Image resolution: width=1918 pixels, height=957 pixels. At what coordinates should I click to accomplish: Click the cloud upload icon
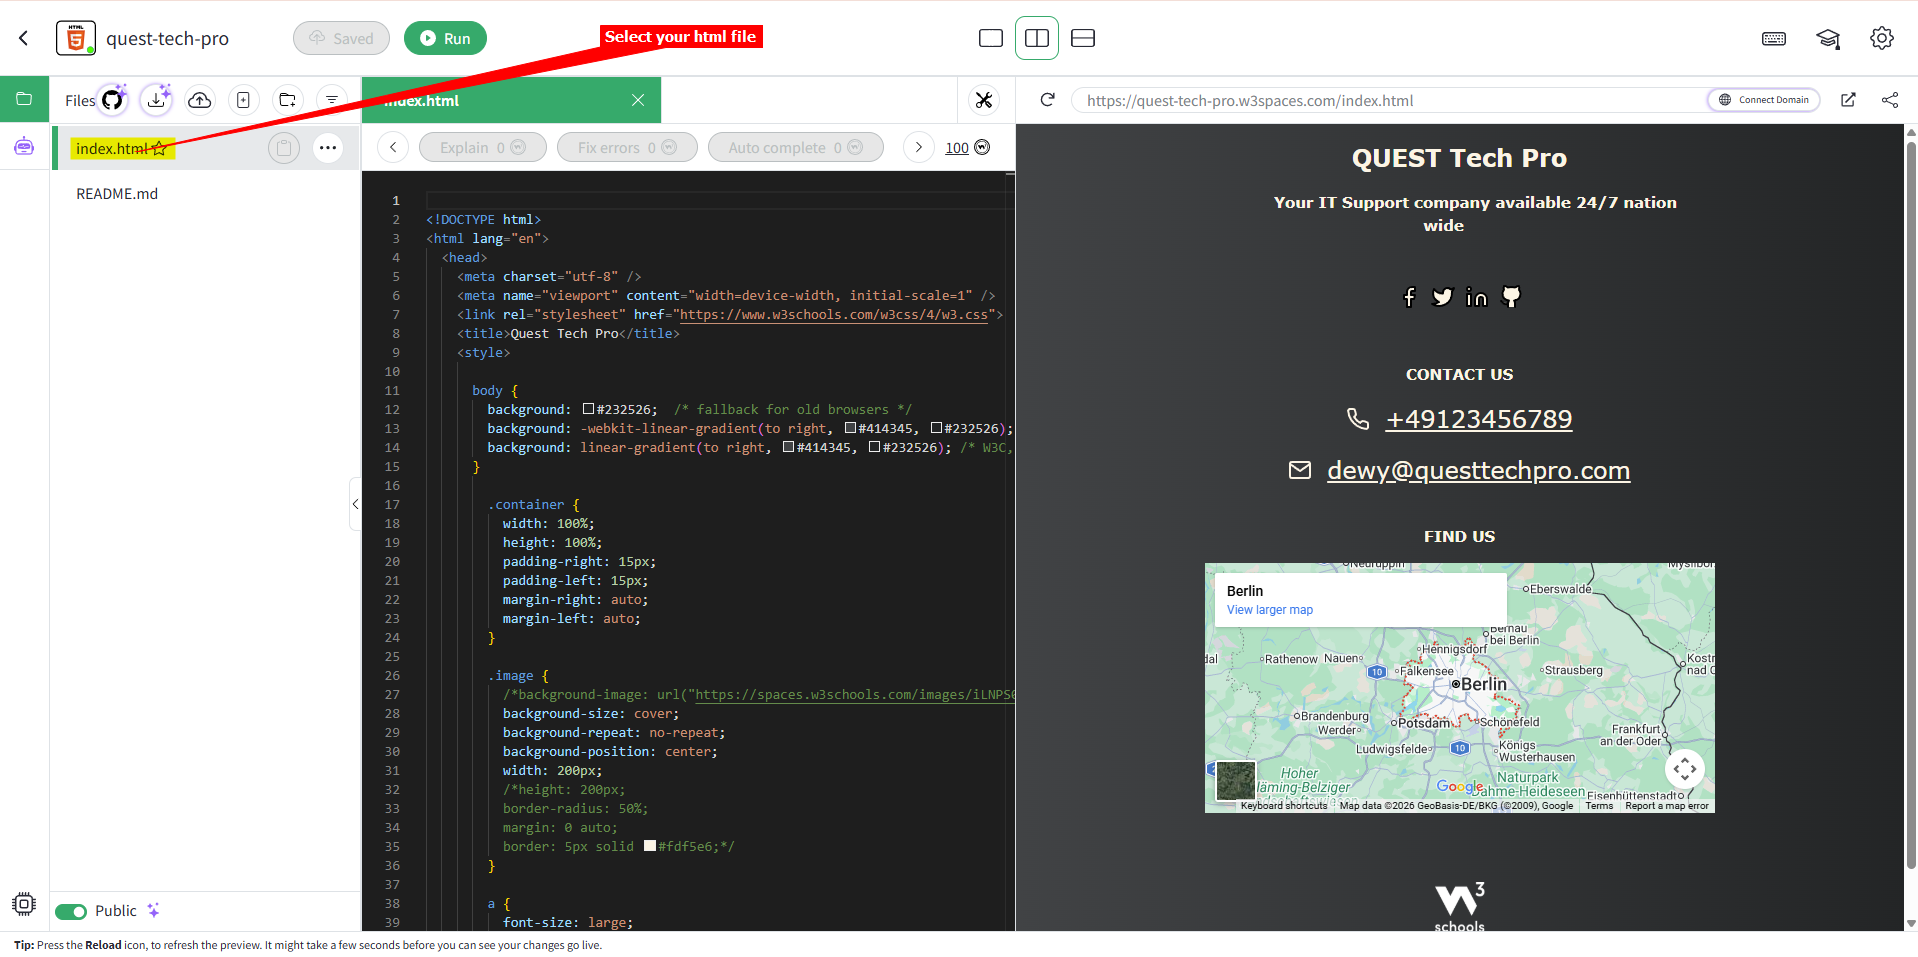(200, 100)
